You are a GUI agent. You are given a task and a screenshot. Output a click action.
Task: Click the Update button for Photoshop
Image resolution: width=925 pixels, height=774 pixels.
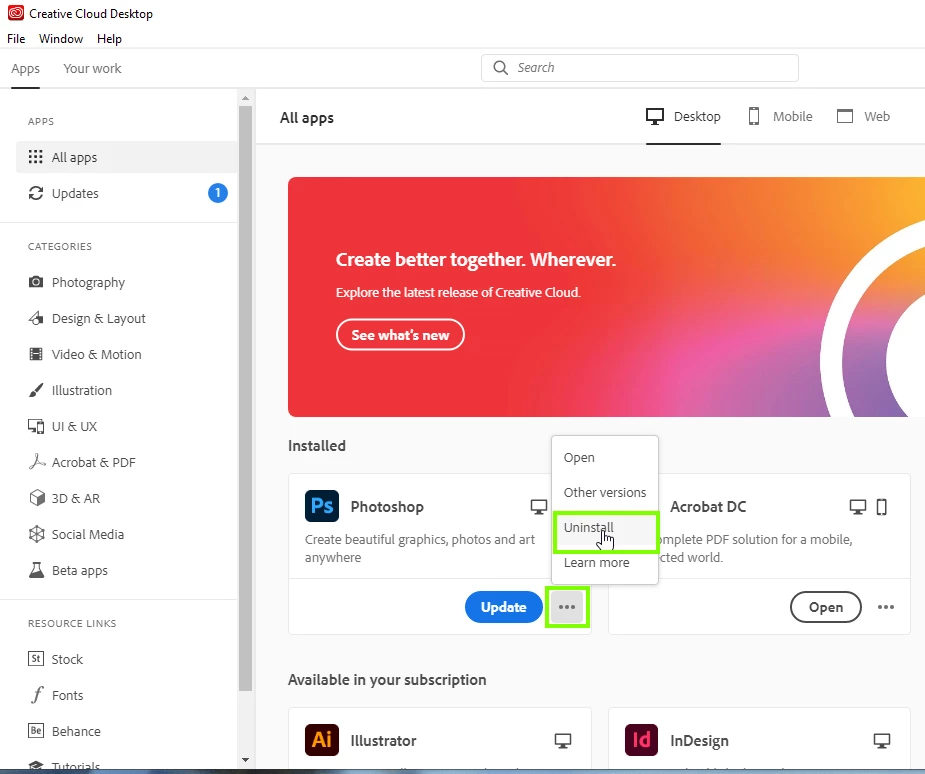point(503,607)
